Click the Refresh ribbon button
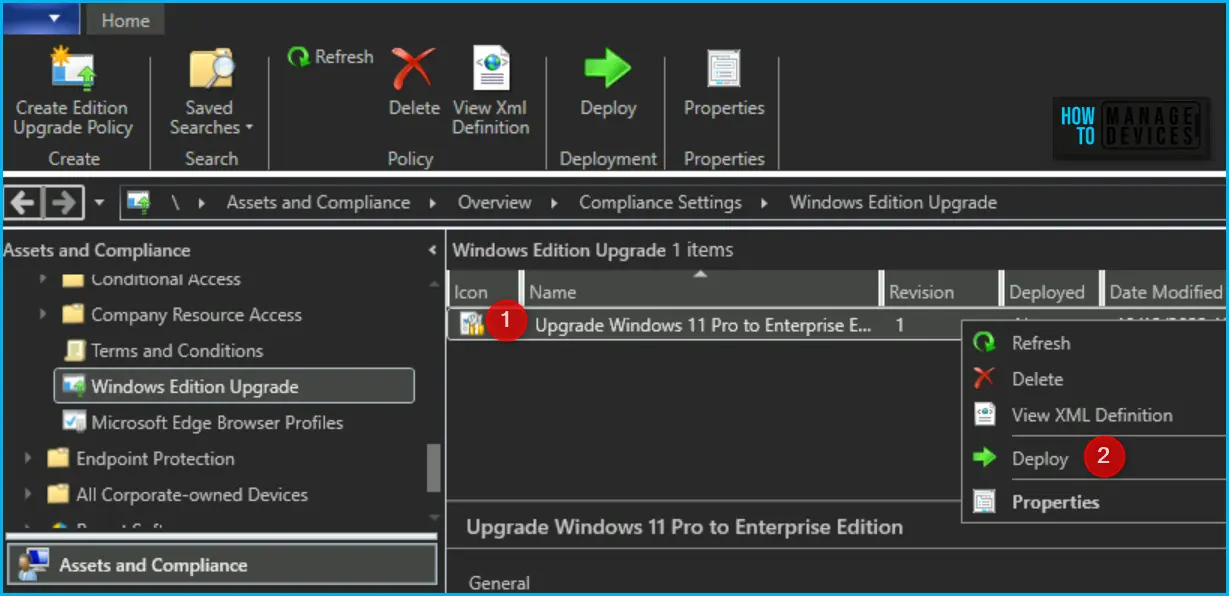Screen dimensions: 1229x596 coord(330,57)
